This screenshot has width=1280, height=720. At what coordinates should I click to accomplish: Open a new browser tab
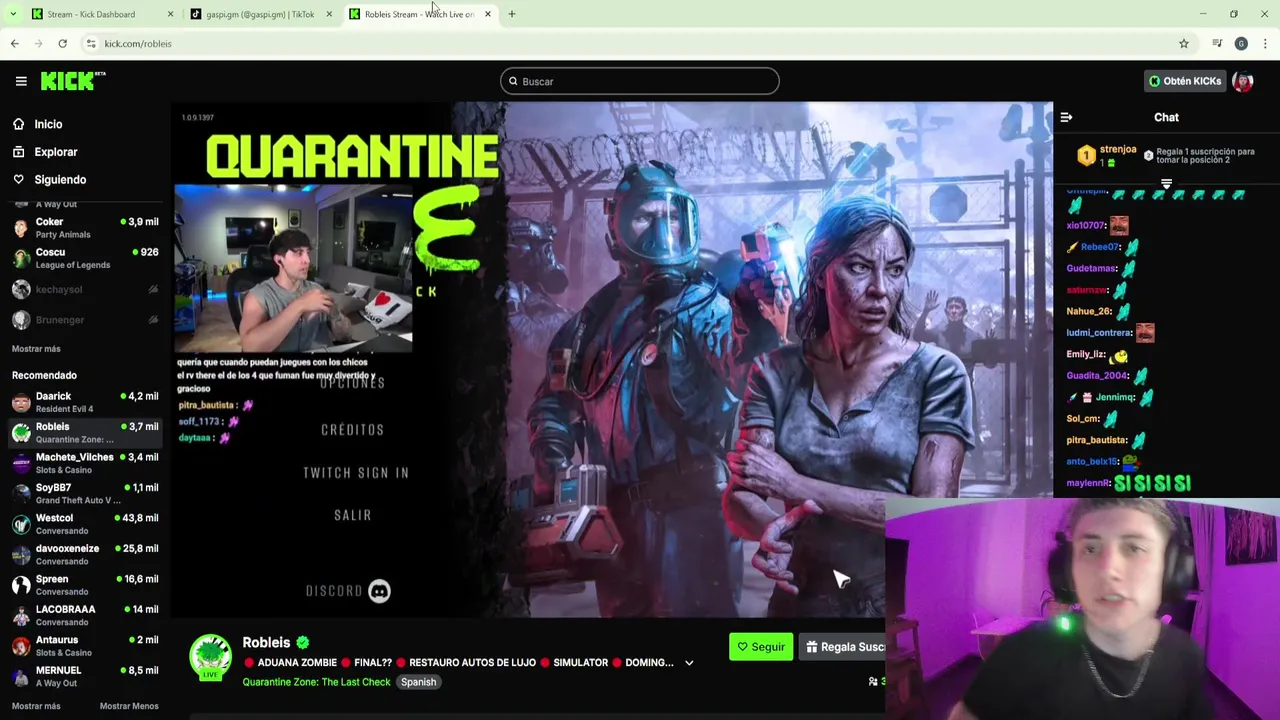[x=512, y=14]
